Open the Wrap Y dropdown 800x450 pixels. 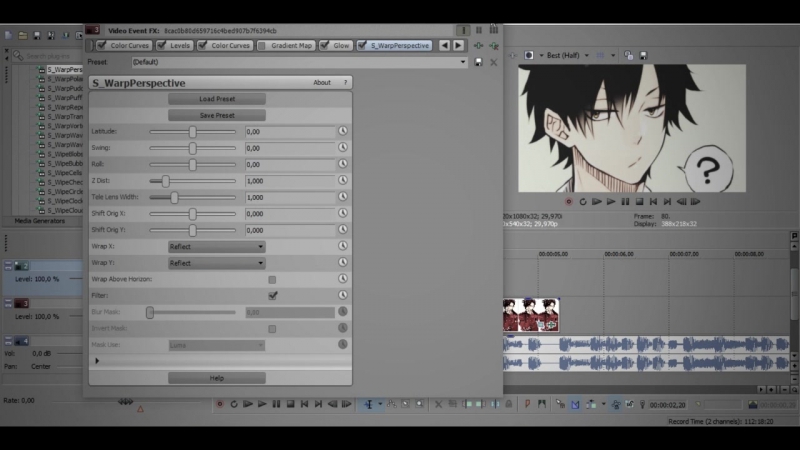[x=217, y=263]
